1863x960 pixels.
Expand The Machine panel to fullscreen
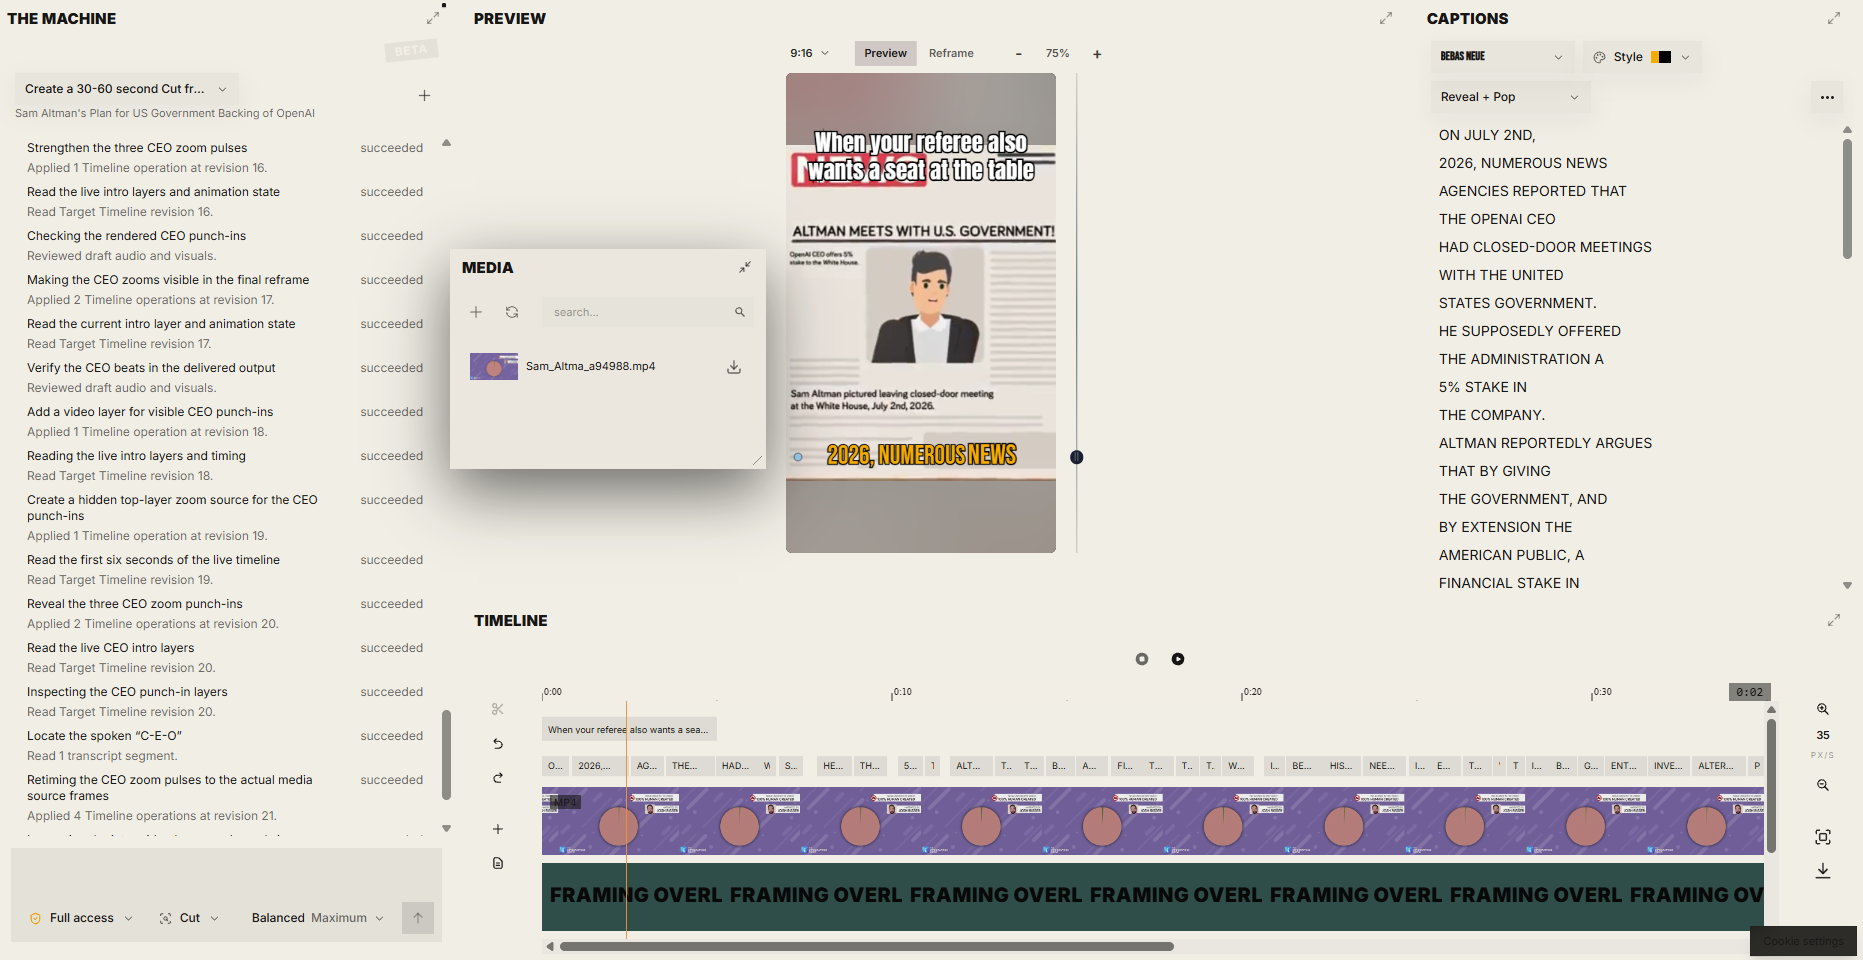coord(433,18)
